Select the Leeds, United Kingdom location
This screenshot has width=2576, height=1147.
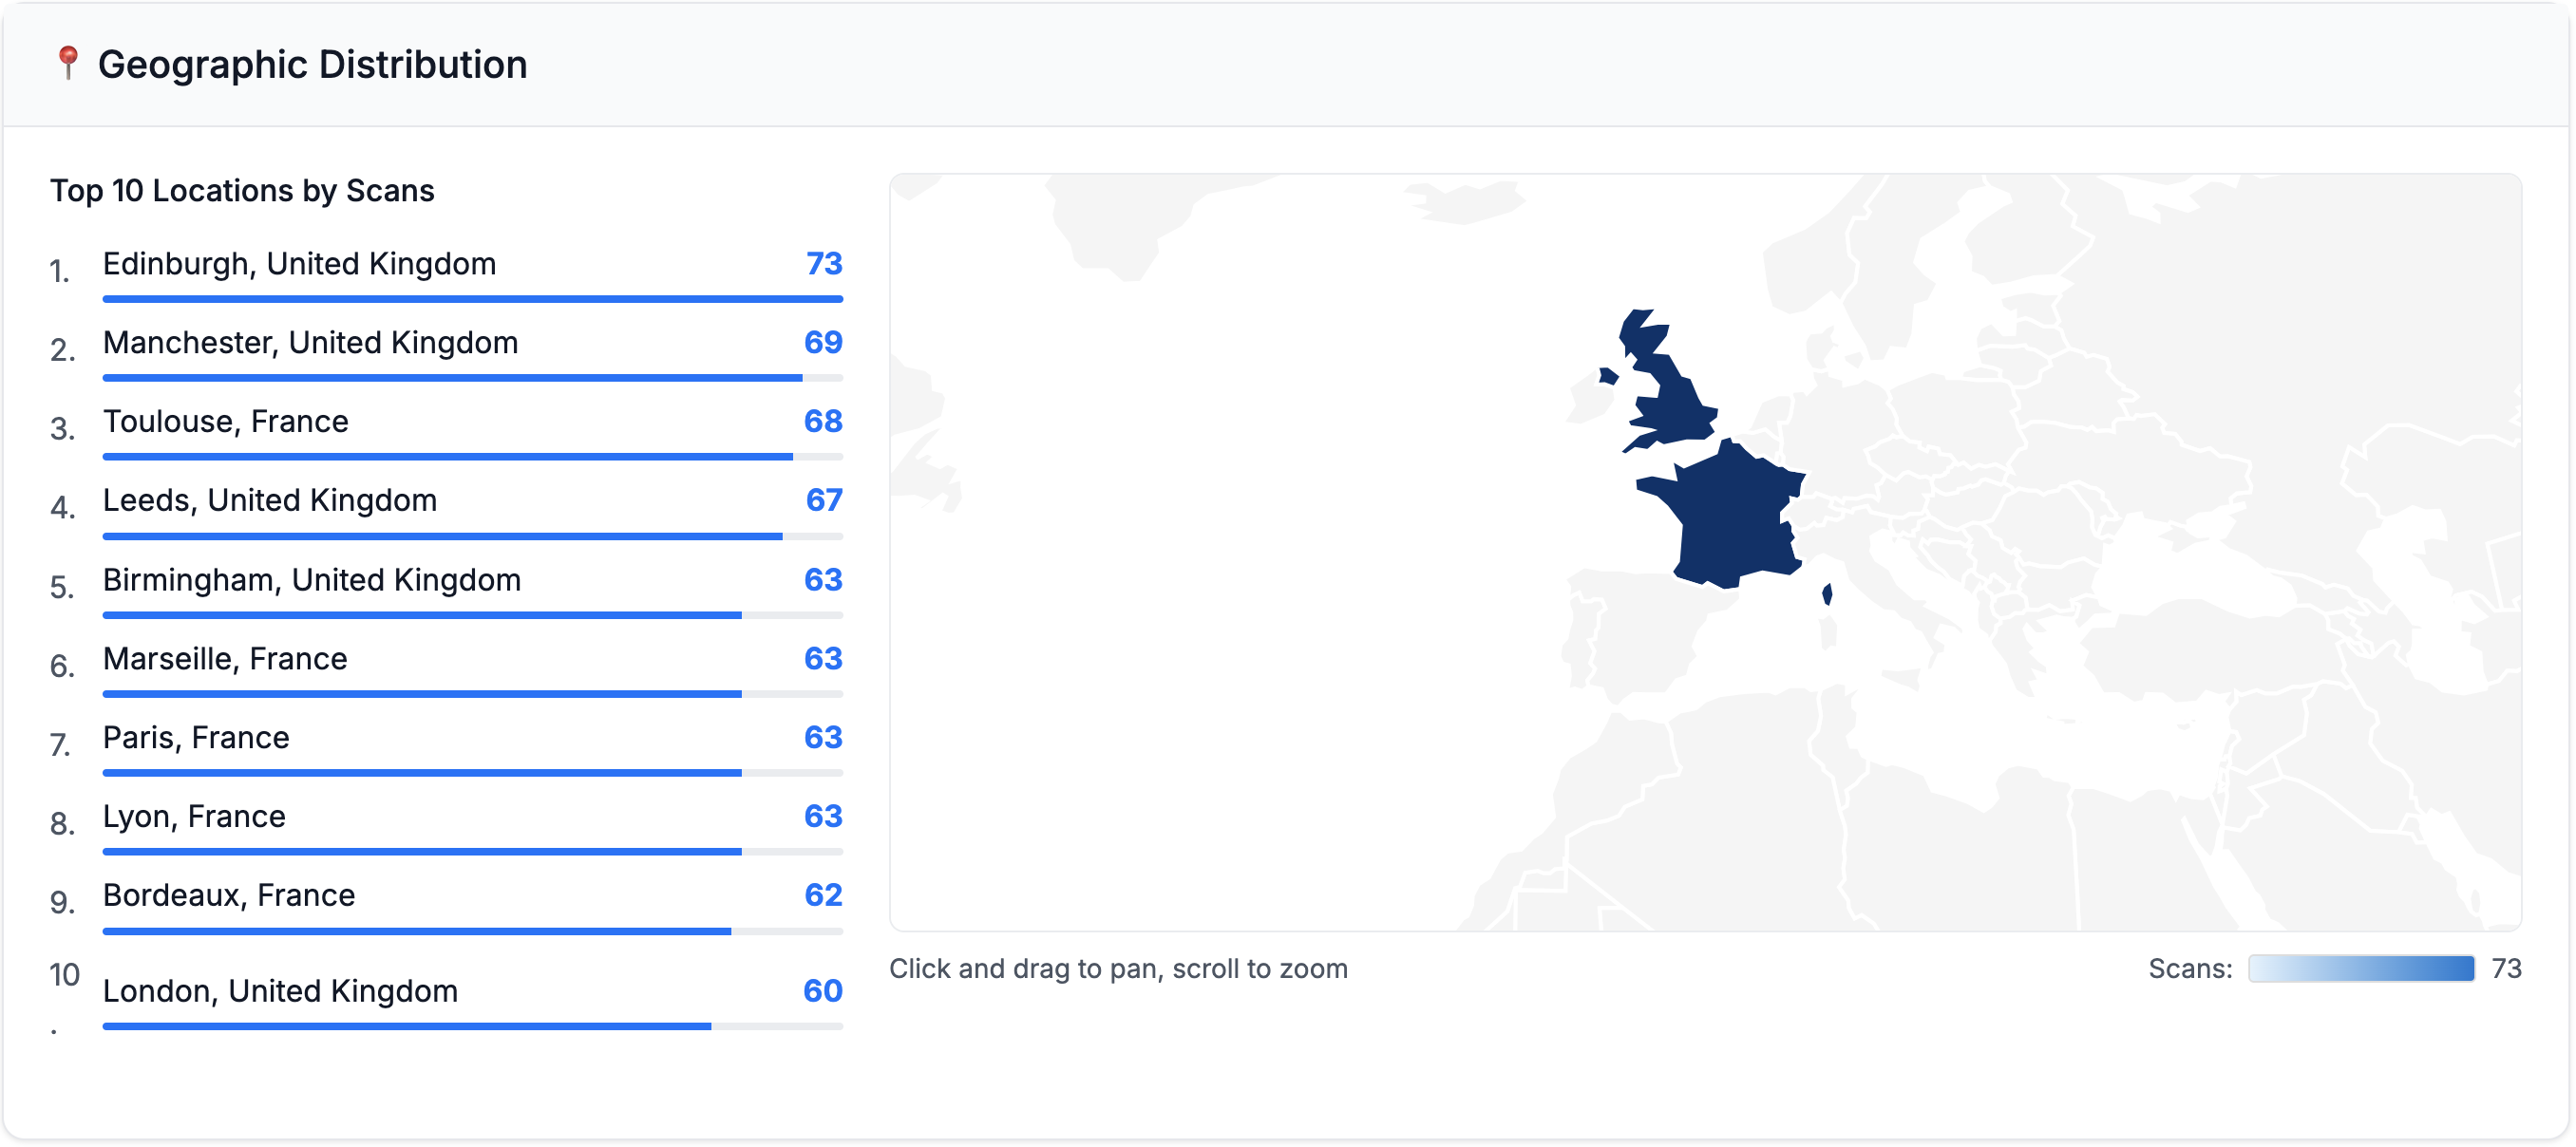pyautogui.click(x=269, y=501)
